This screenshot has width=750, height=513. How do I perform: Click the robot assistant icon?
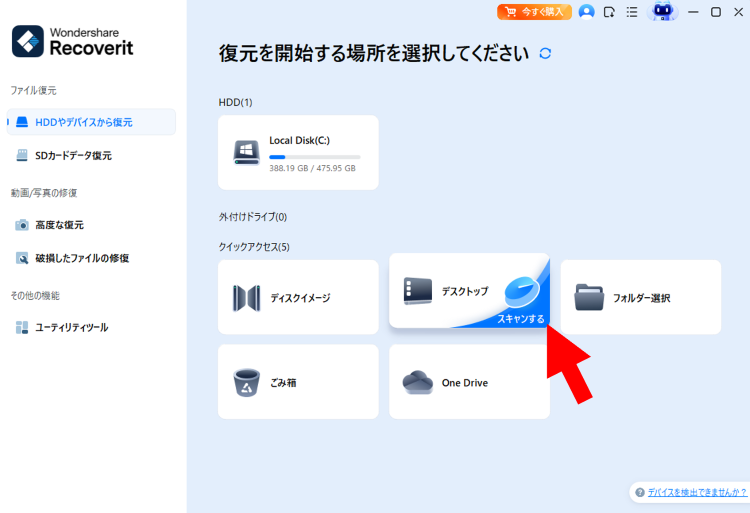pos(662,11)
